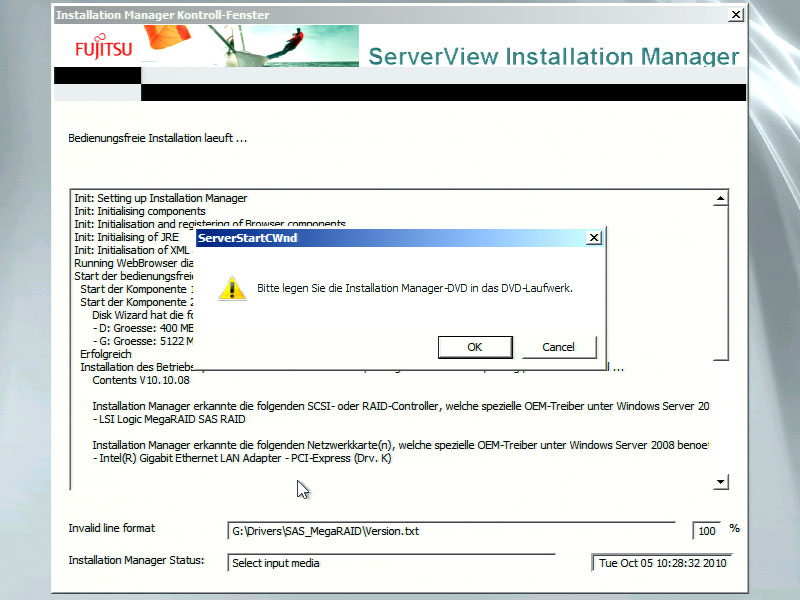Click the G:\Drivers\SAS_MegaRAID\Version.txt field

(x=452, y=531)
